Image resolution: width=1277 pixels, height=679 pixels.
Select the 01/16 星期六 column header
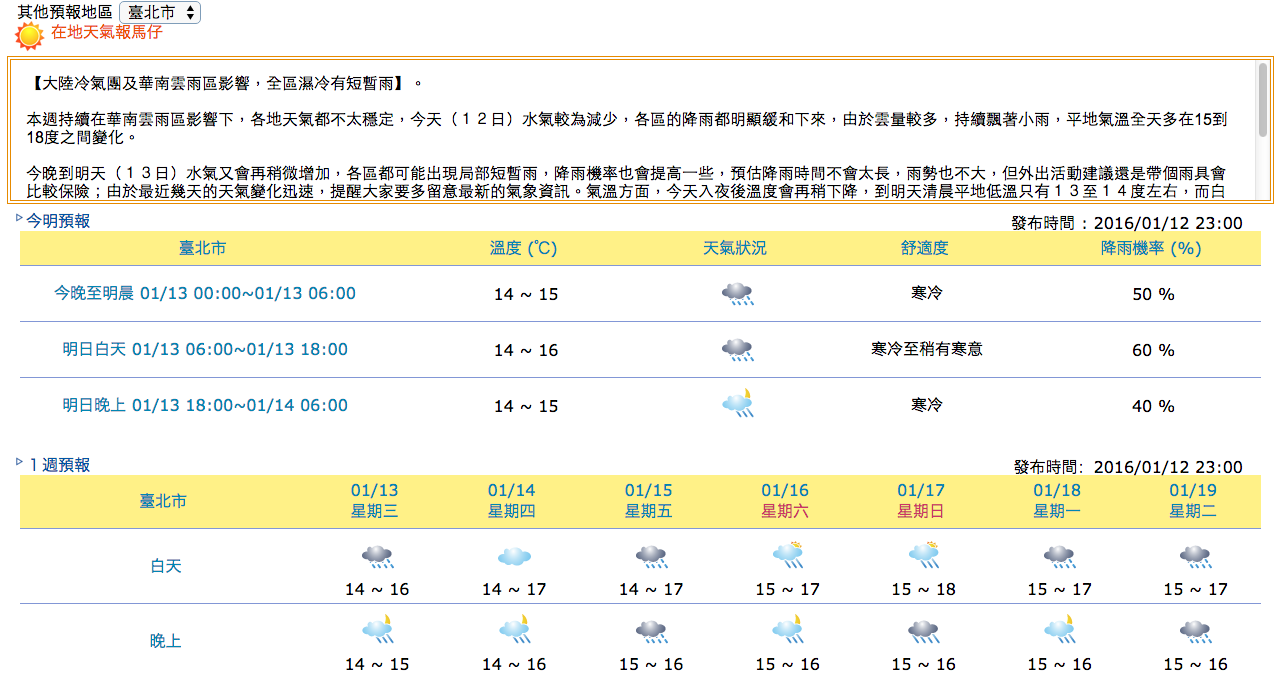(785, 501)
